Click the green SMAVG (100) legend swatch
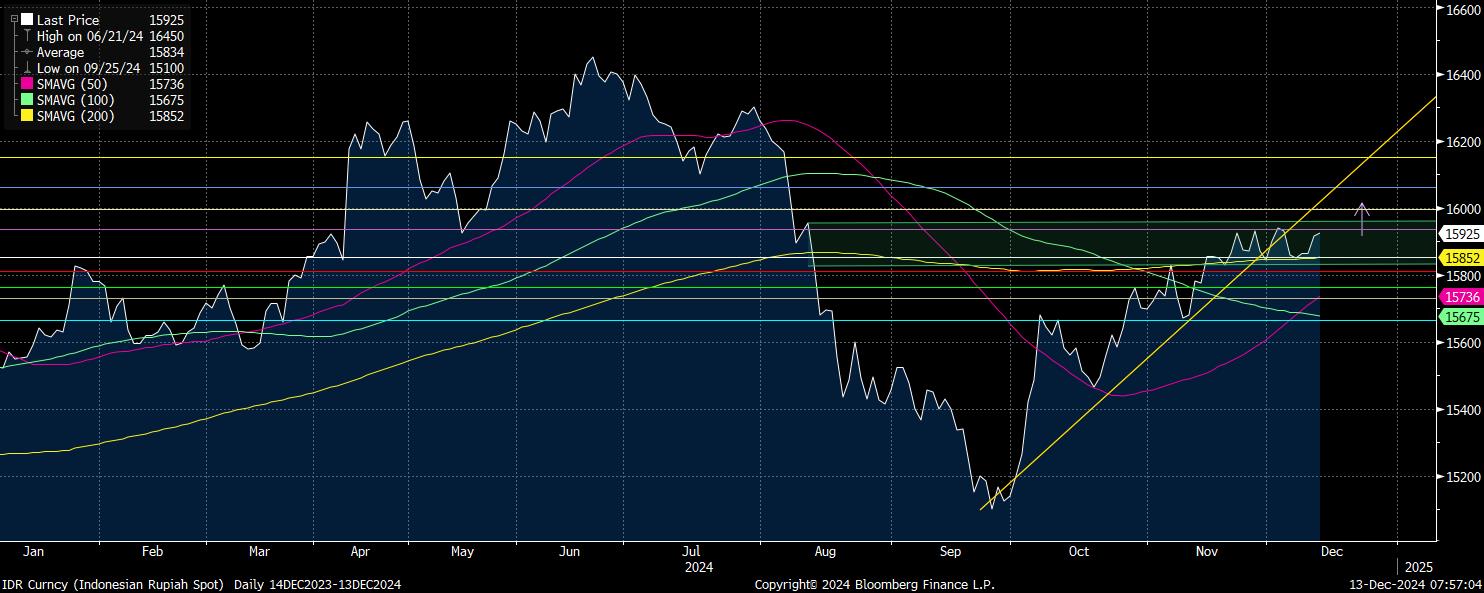1484x593 pixels. 27,100
